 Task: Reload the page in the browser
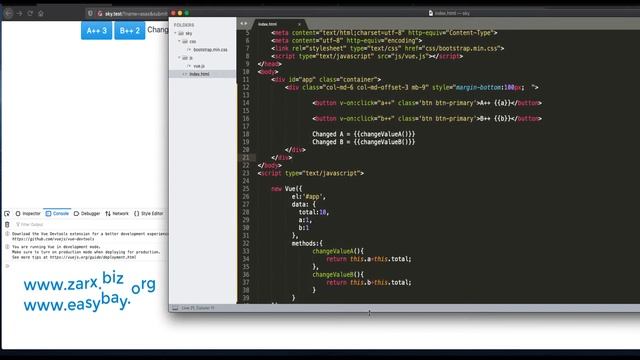(30, 13)
